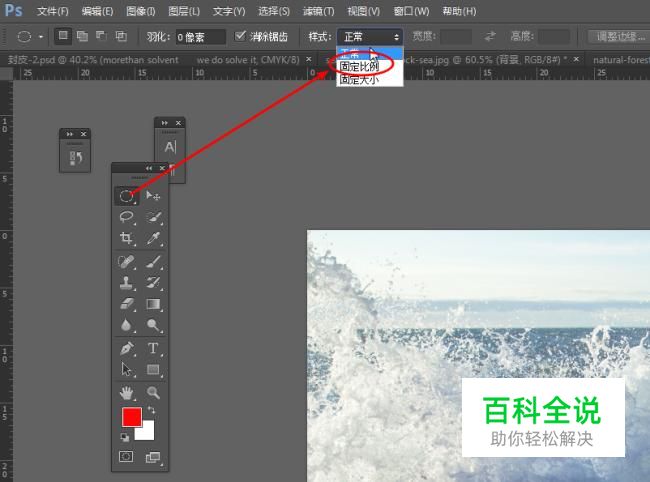
Task: Choose Add to Selection mode
Action: (x=82, y=36)
